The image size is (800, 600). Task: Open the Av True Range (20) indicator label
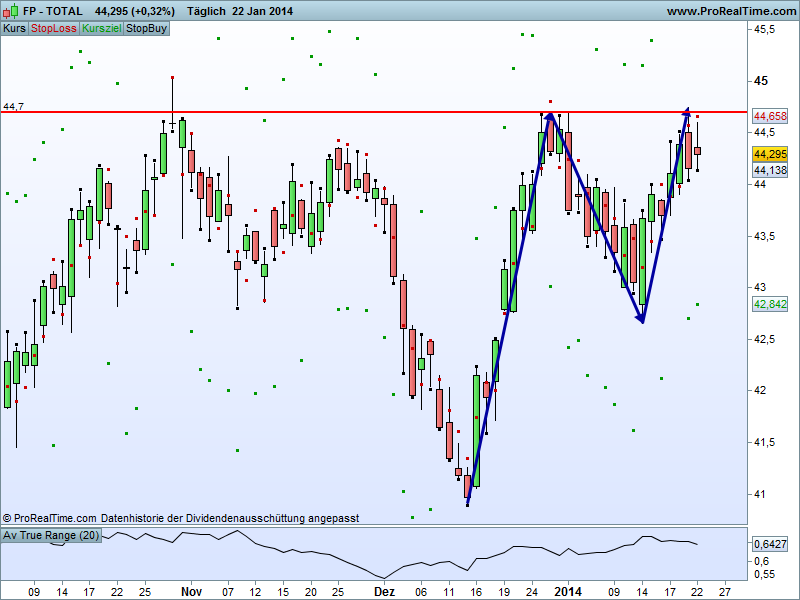pos(51,535)
